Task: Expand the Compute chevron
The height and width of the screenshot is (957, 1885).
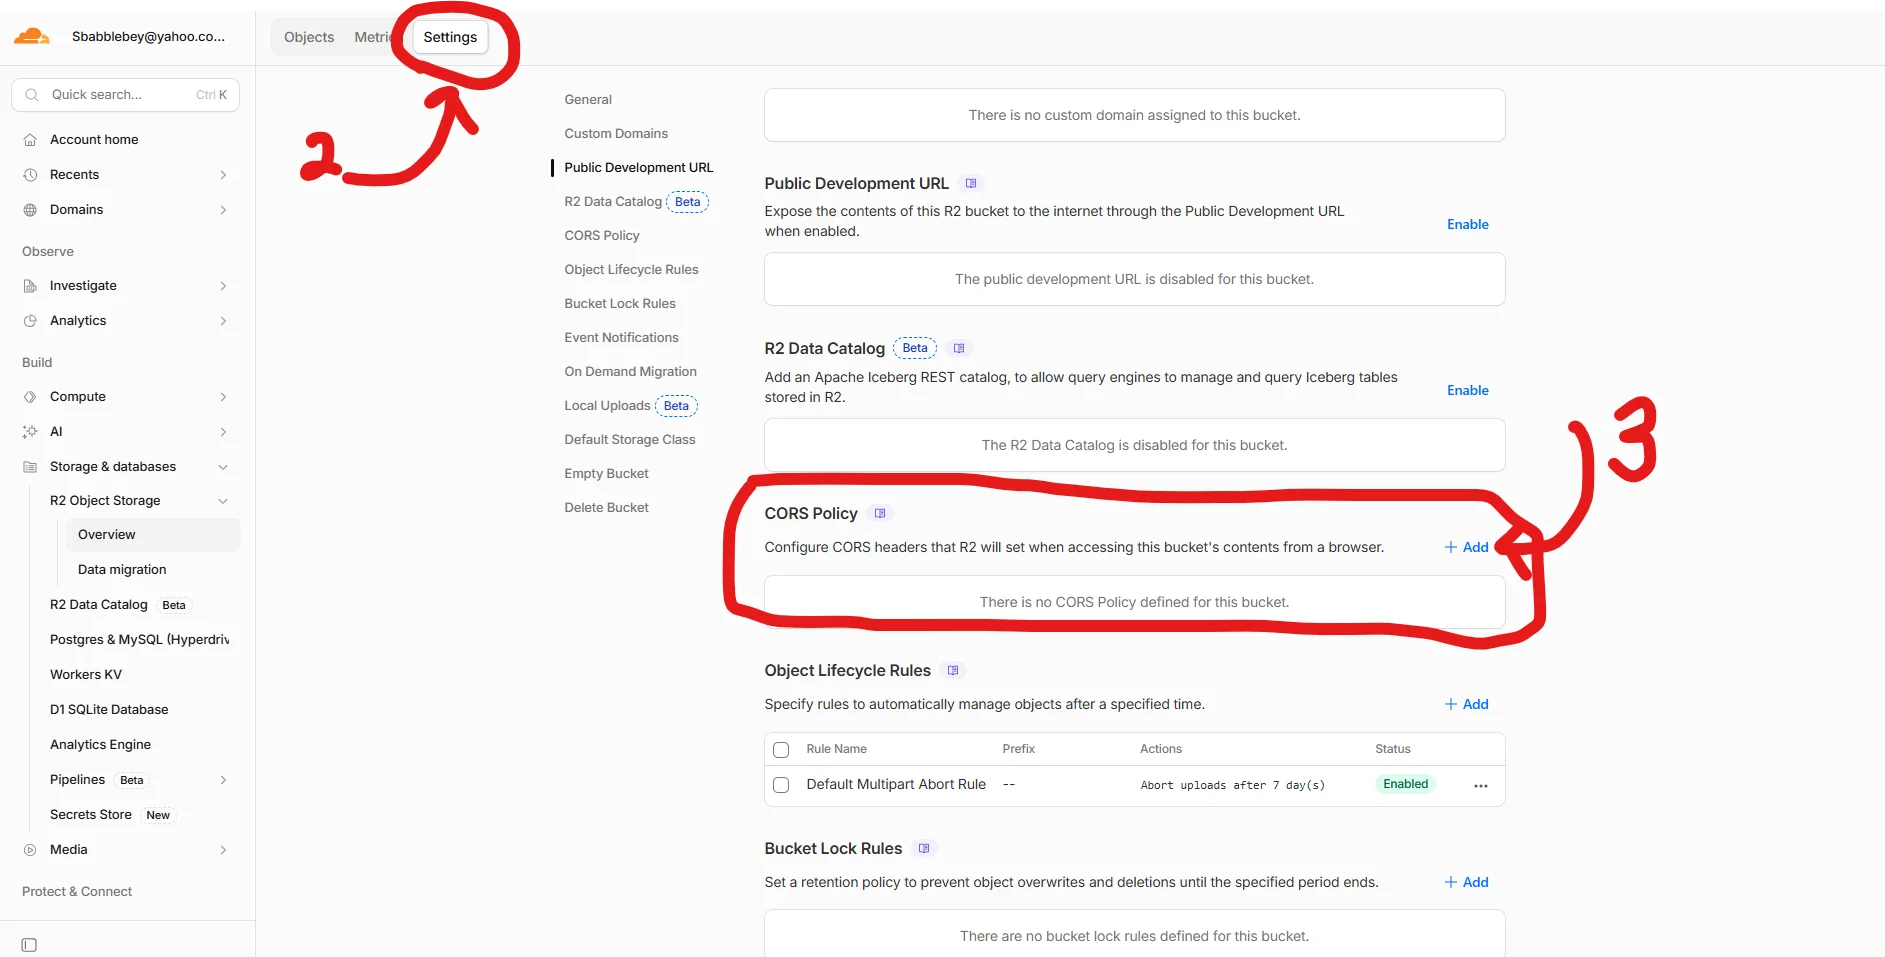Action: 223,397
